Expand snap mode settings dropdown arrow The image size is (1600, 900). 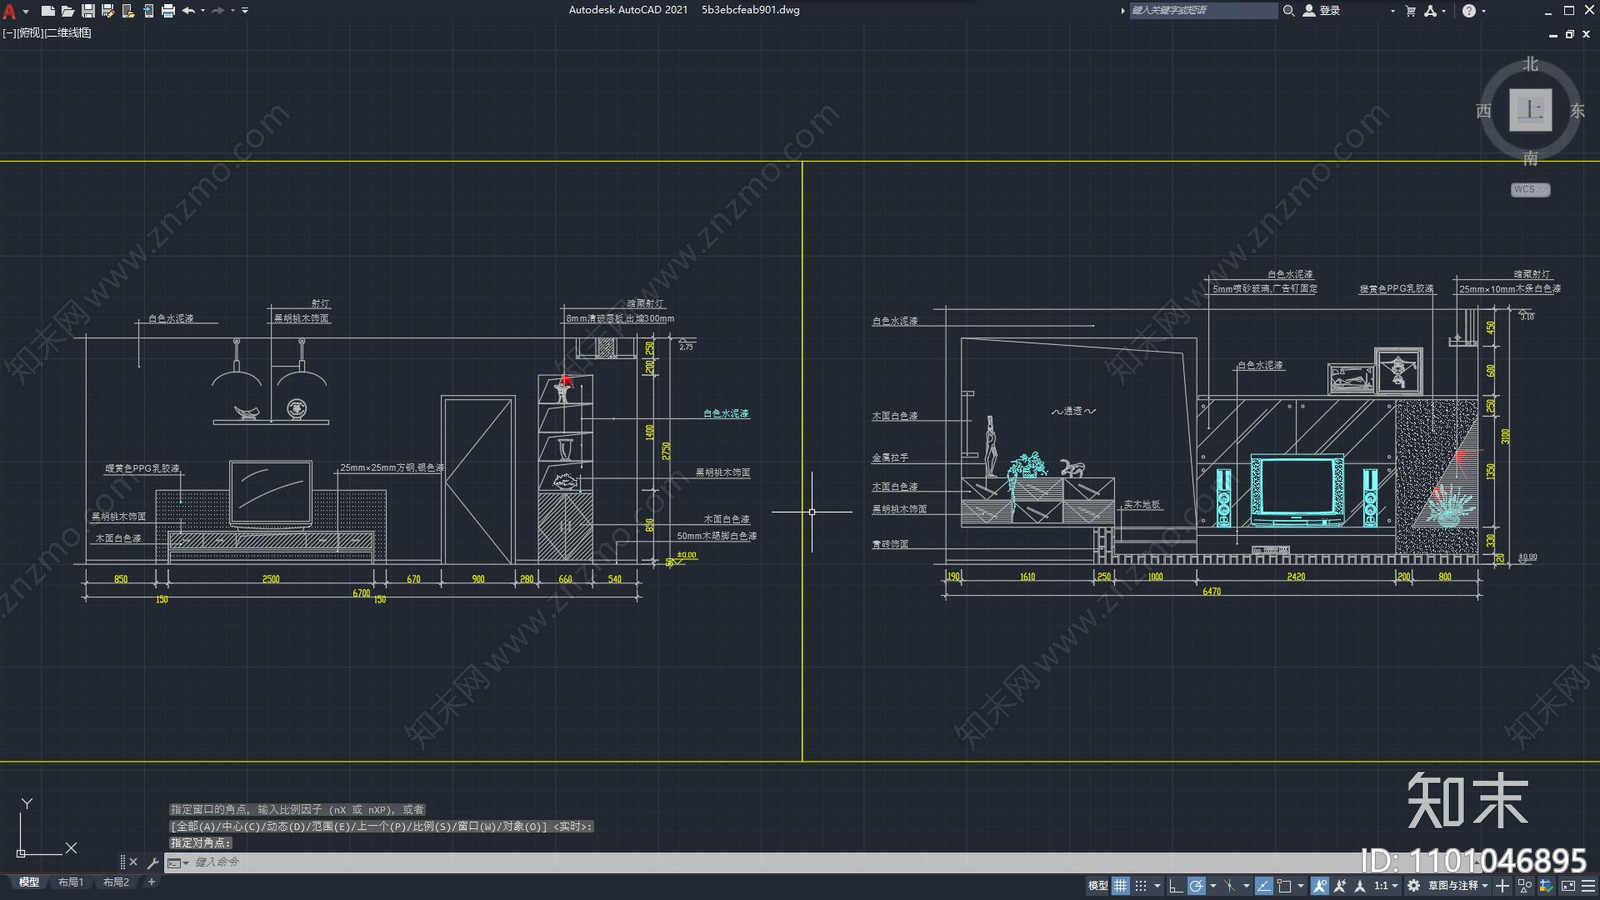coord(1157,885)
